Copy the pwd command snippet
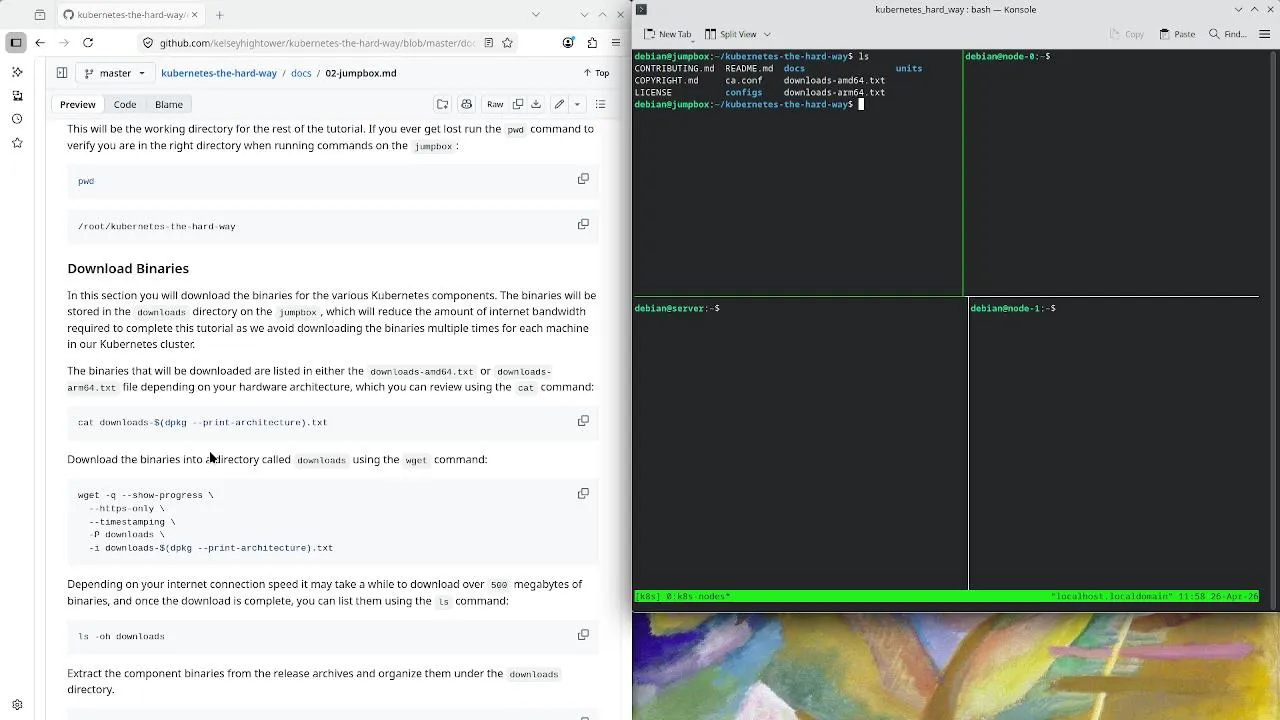The height and width of the screenshot is (720, 1280). [x=583, y=179]
